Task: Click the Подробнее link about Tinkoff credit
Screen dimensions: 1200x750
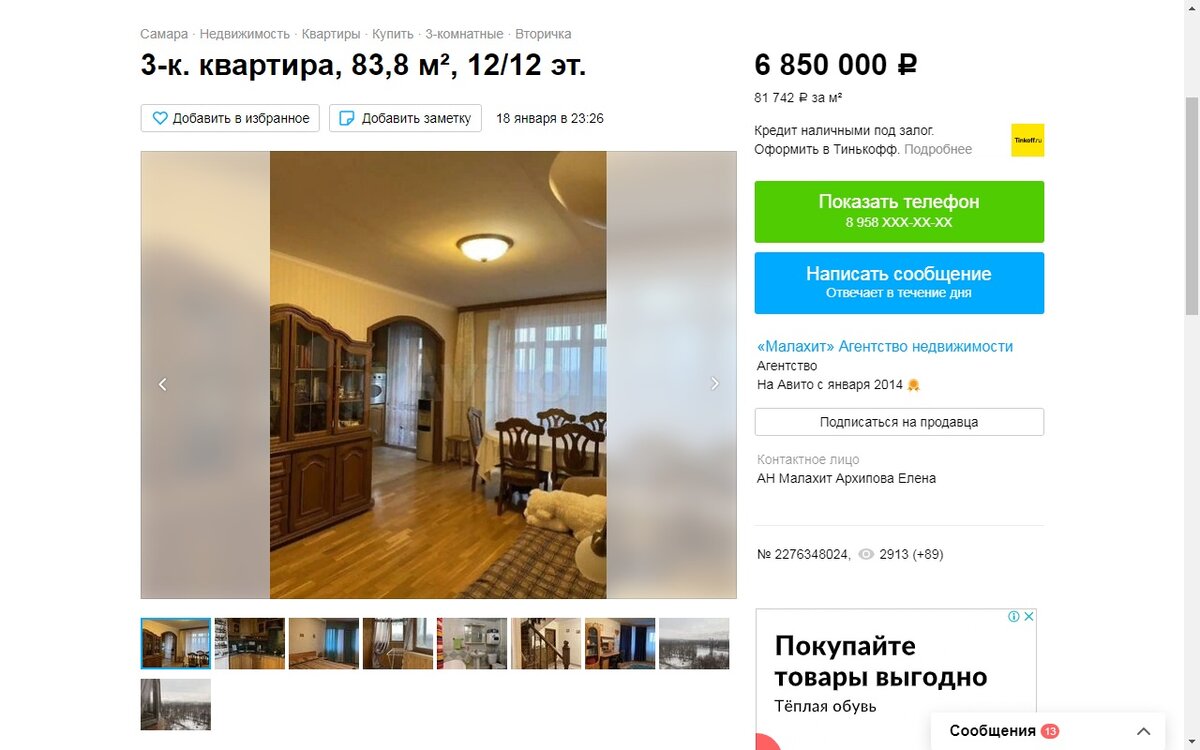Action: [x=938, y=149]
